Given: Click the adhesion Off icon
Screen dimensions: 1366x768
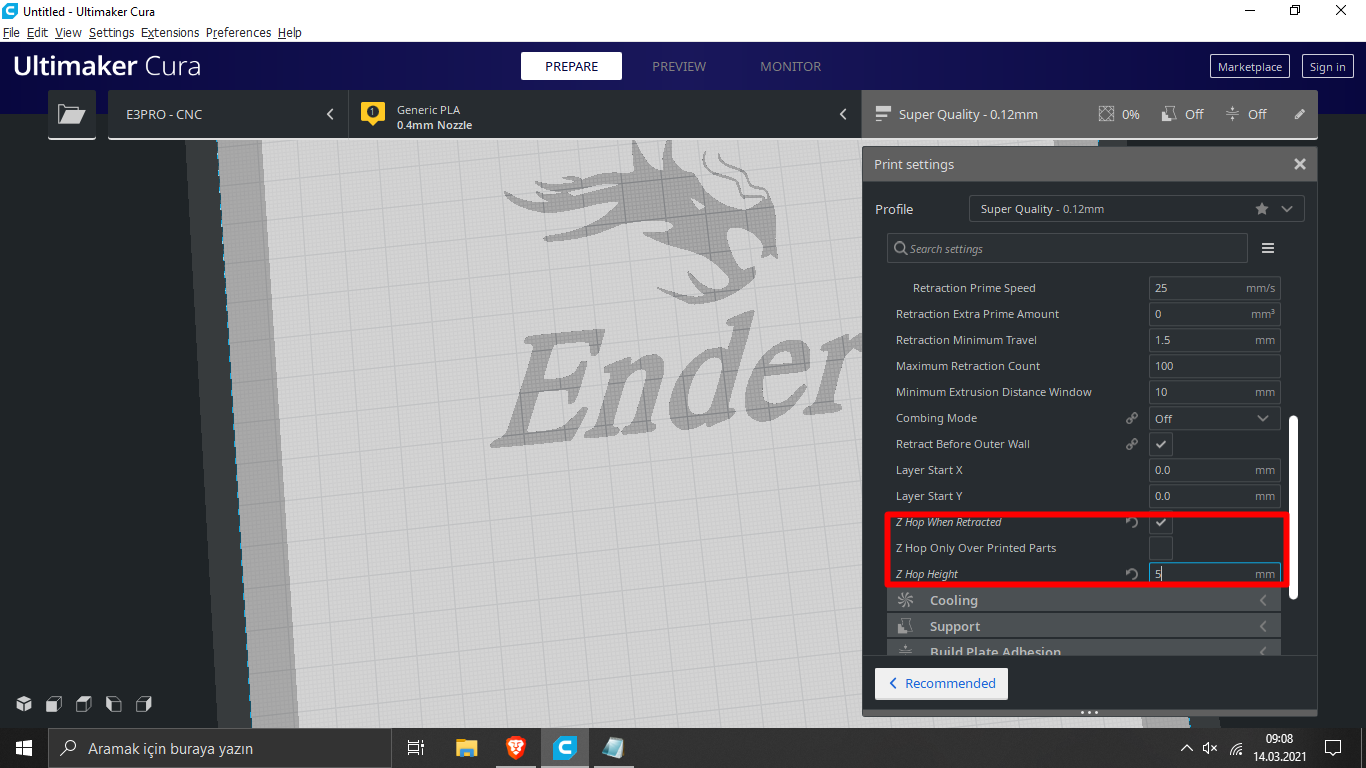Looking at the screenshot, I should [x=1232, y=114].
